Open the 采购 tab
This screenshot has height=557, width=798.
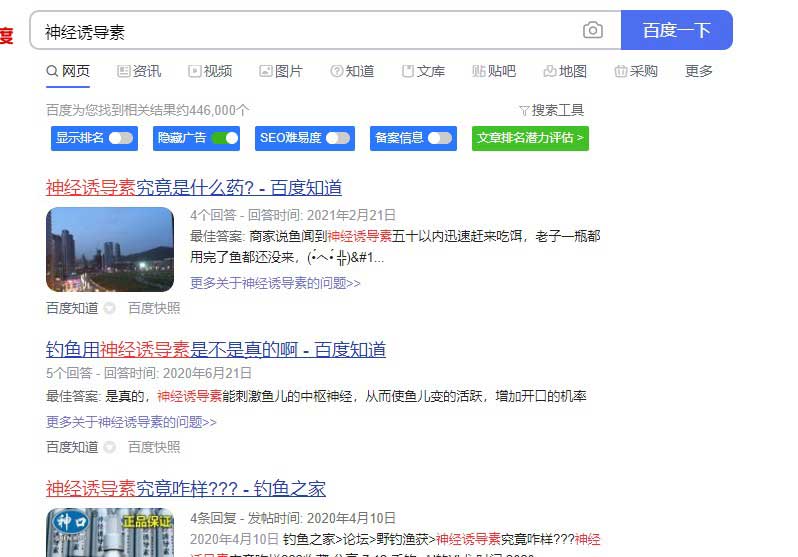tap(636, 71)
